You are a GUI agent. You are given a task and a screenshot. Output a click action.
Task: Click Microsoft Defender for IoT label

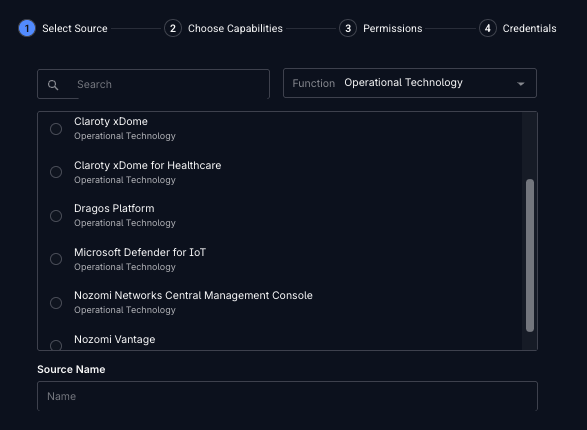pyautogui.click(x=140, y=253)
